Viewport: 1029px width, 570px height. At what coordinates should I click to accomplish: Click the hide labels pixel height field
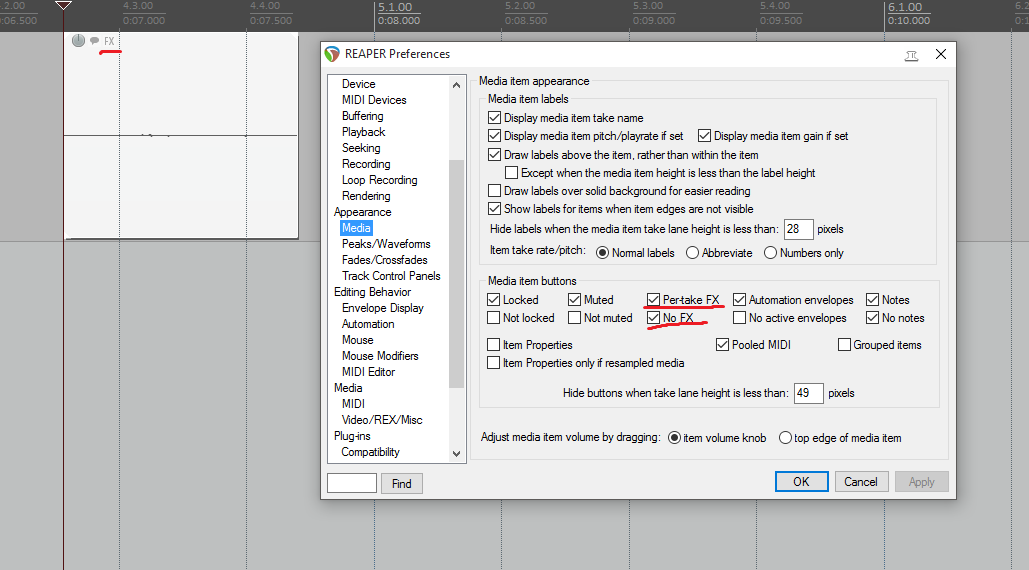pyautogui.click(x=799, y=229)
